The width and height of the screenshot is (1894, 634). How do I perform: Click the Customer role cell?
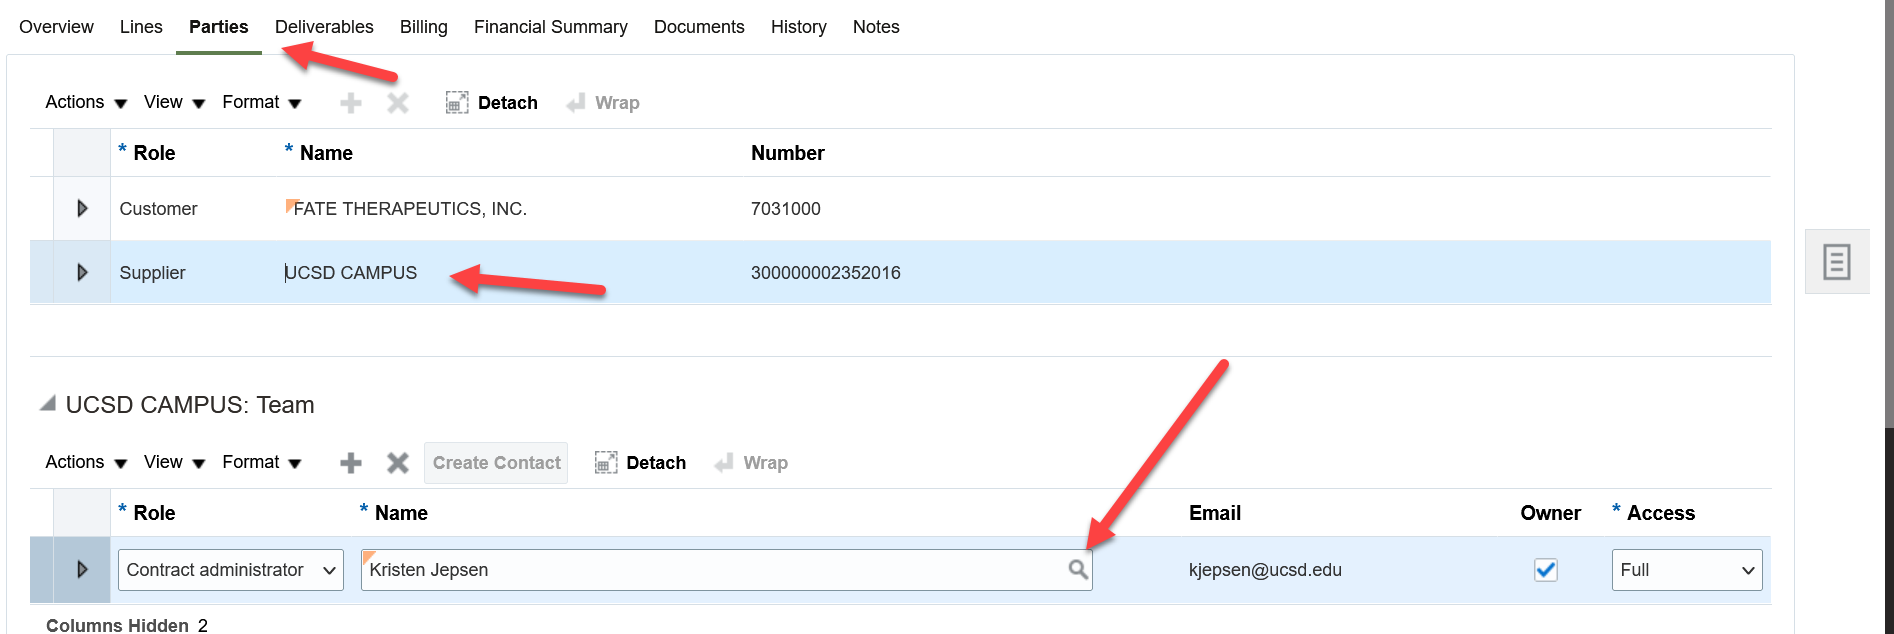[158, 209]
